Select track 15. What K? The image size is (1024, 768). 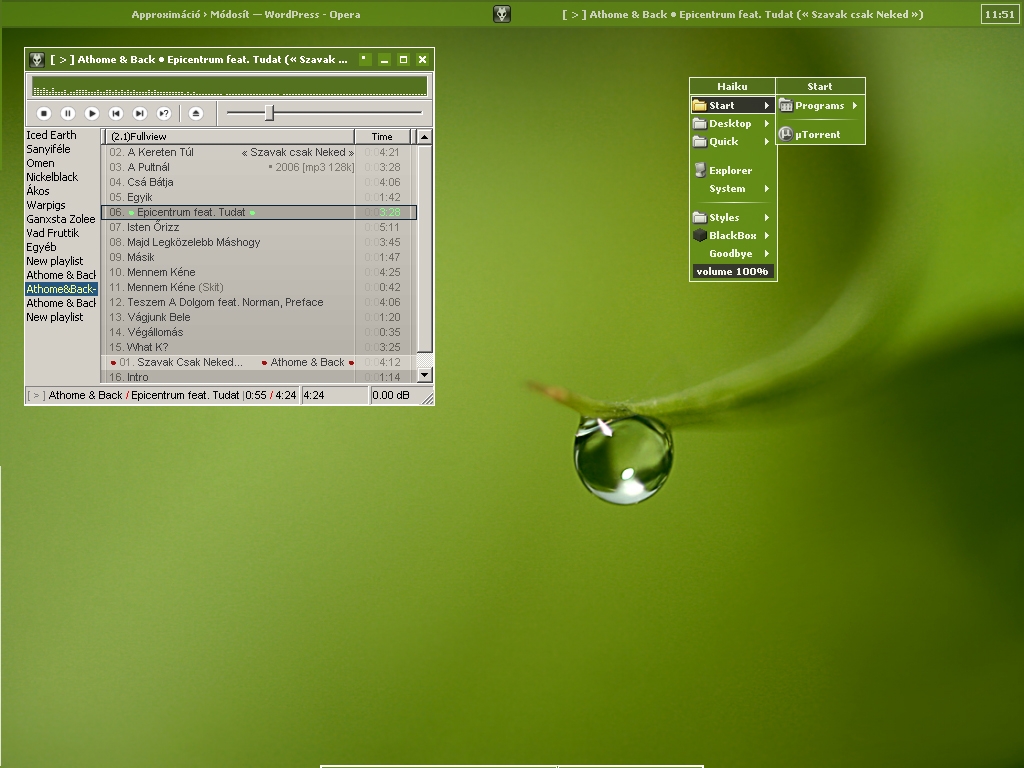[x=259, y=347]
